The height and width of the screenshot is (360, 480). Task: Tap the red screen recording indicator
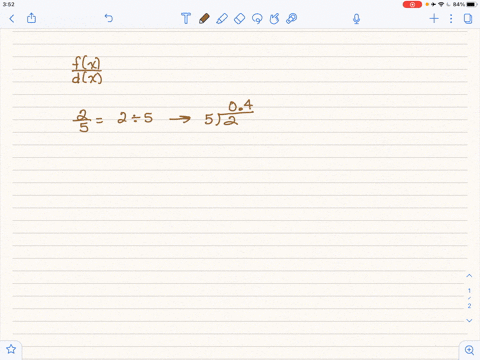click(412, 4)
